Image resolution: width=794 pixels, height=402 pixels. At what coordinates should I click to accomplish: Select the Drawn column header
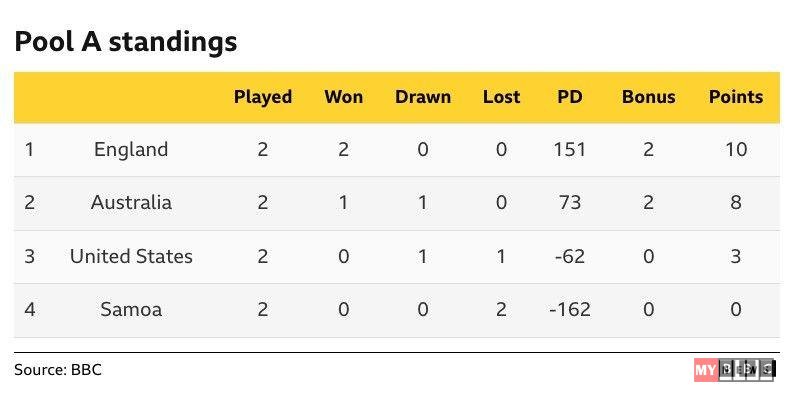[x=423, y=97]
